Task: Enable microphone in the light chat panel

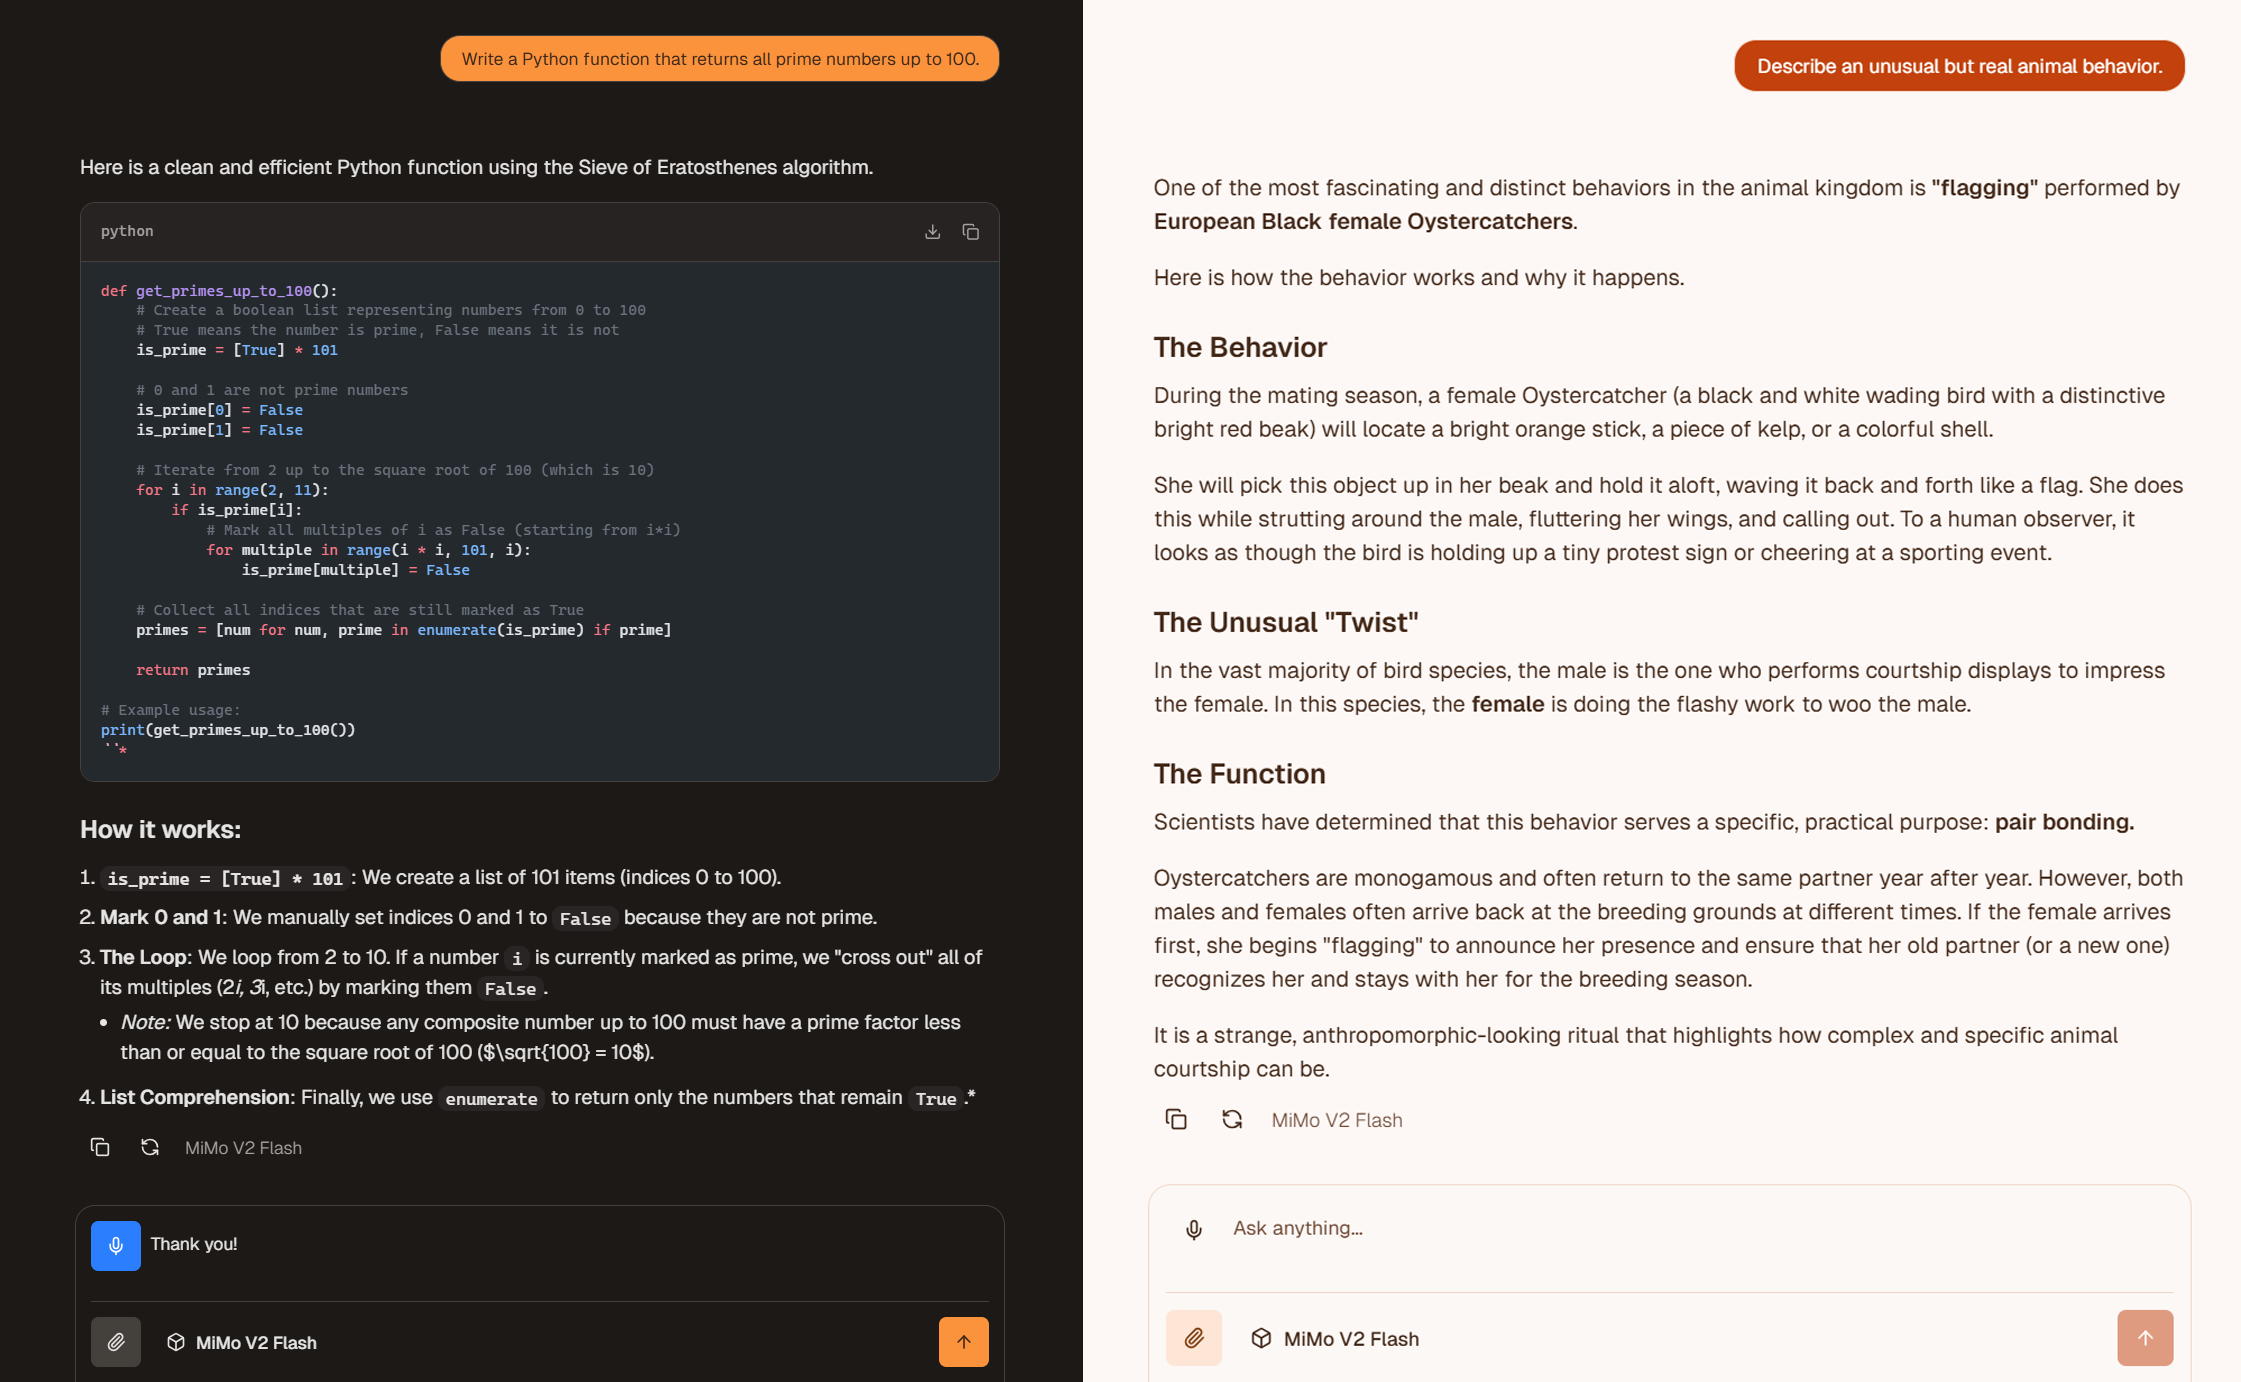Action: (x=1194, y=1229)
